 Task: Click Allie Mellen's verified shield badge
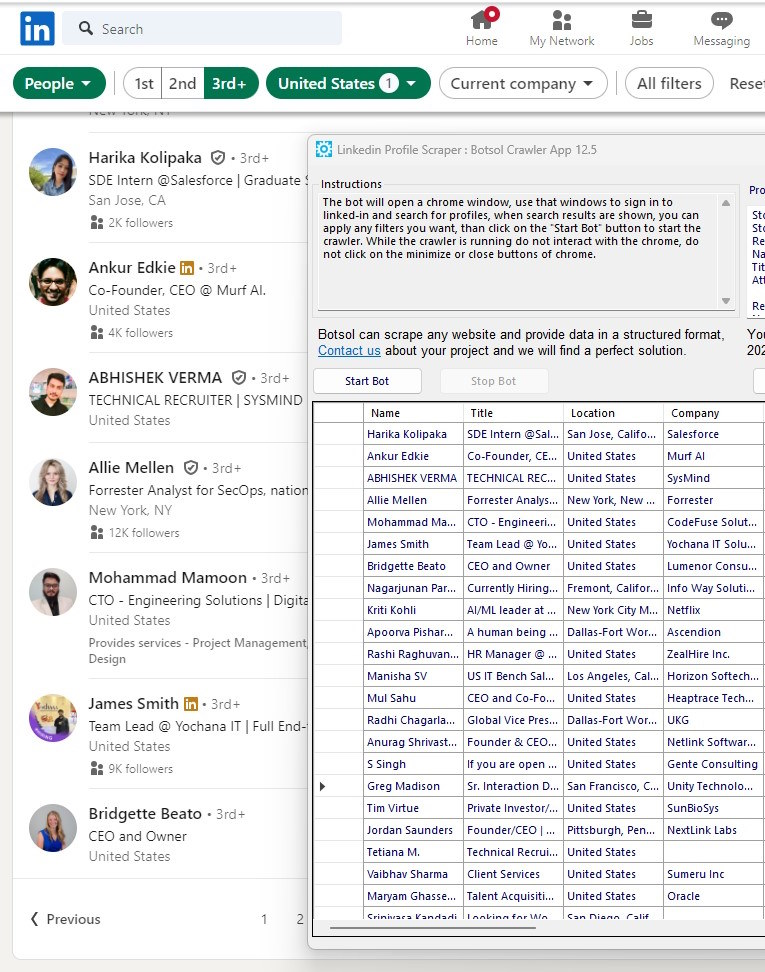tap(192, 467)
